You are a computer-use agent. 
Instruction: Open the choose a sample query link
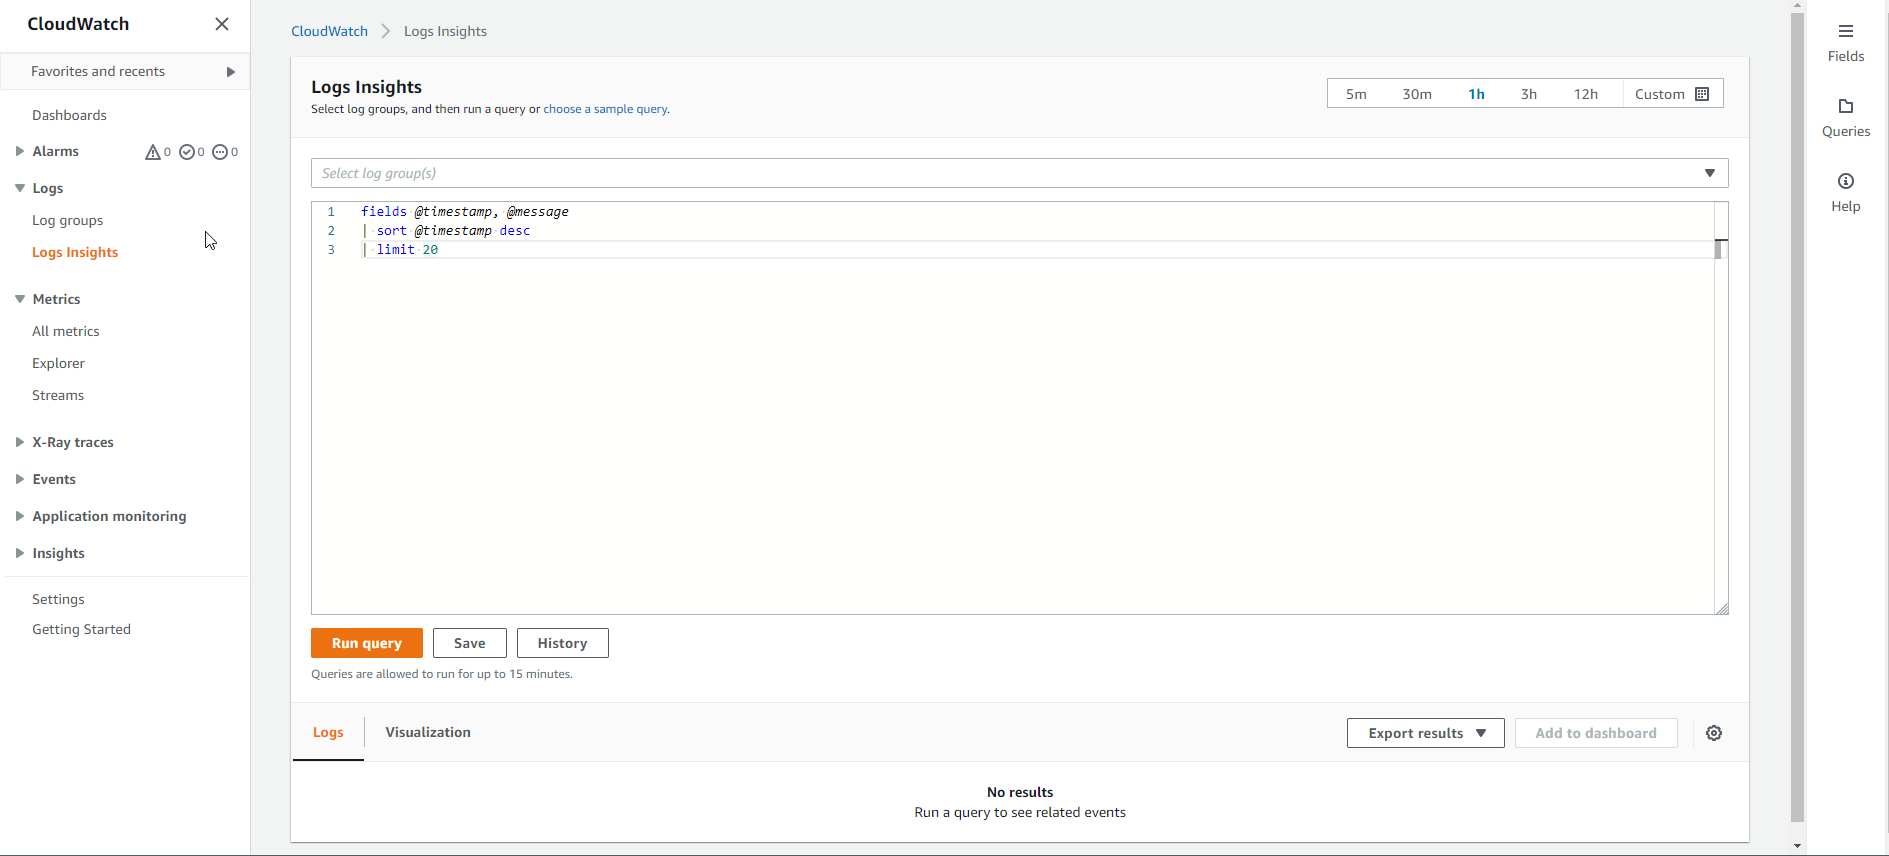605,109
